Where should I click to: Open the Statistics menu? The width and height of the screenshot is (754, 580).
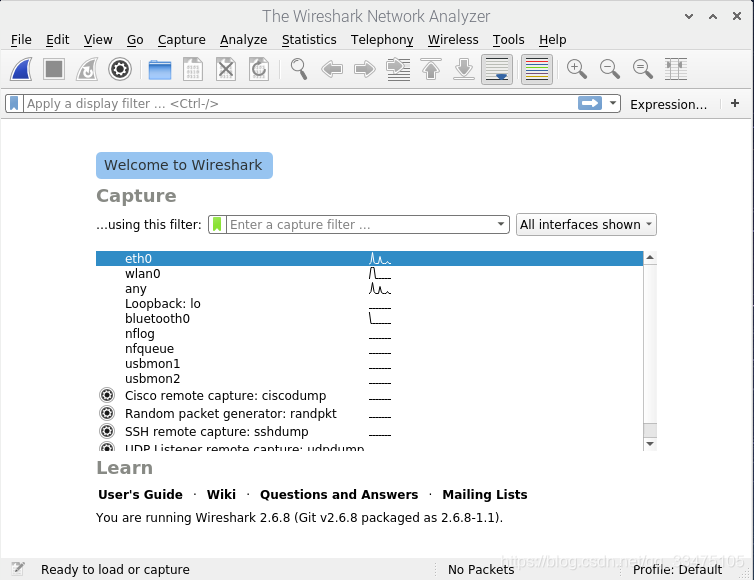click(309, 39)
